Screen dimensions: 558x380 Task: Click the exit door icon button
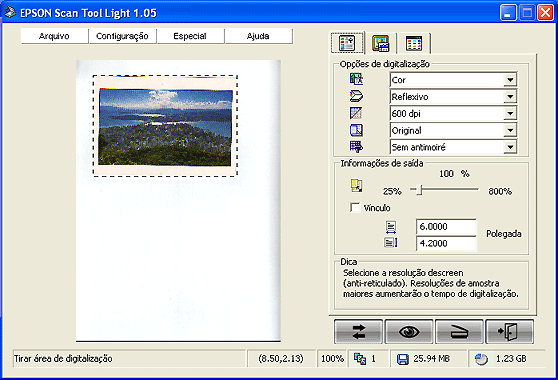tap(510, 332)
